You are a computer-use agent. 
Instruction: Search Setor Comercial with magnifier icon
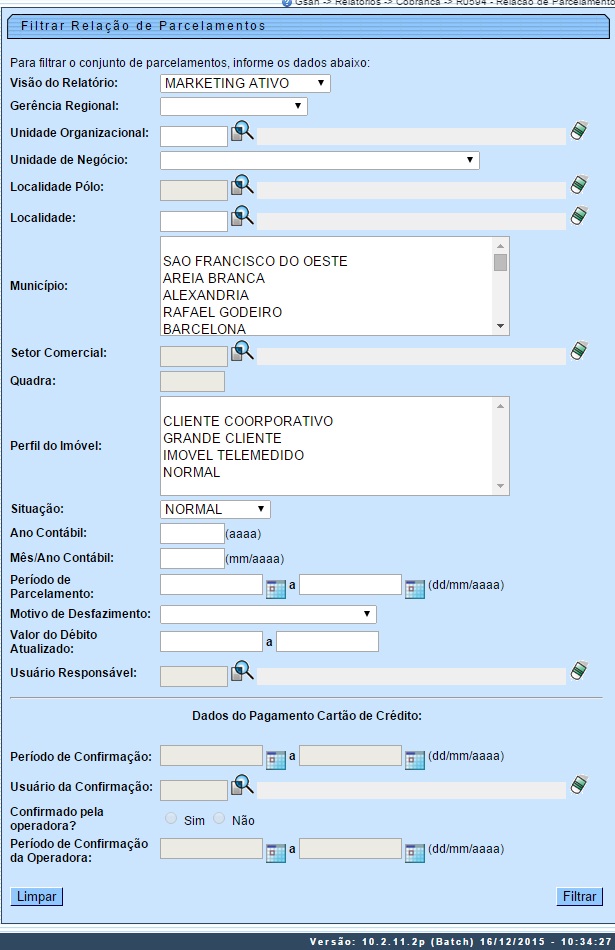point(242,351)
